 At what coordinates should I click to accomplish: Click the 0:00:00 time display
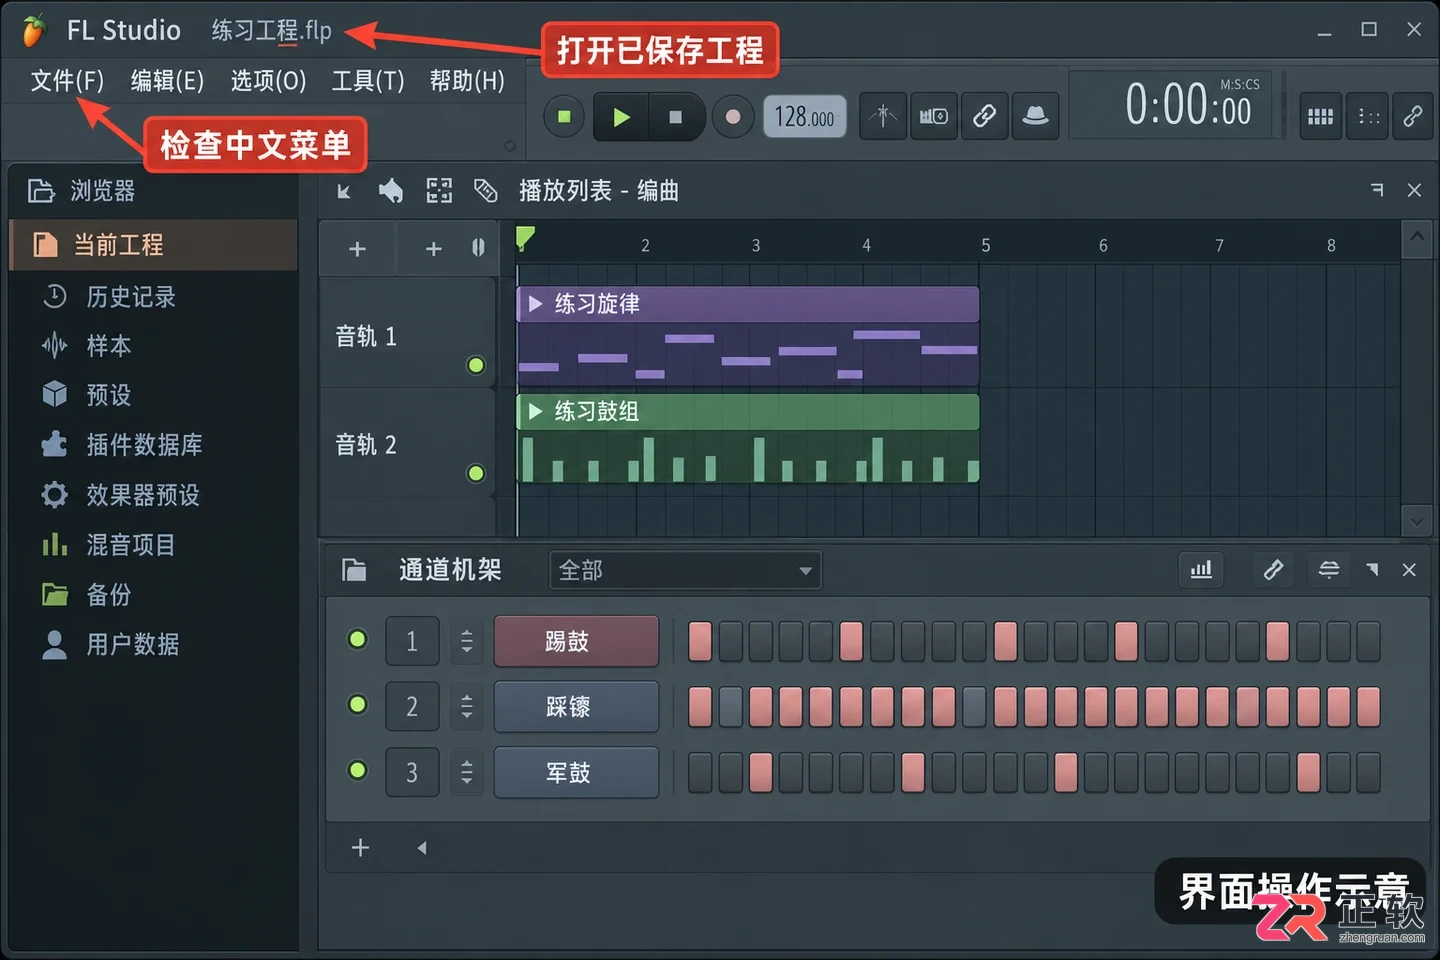pos(1188,105)
